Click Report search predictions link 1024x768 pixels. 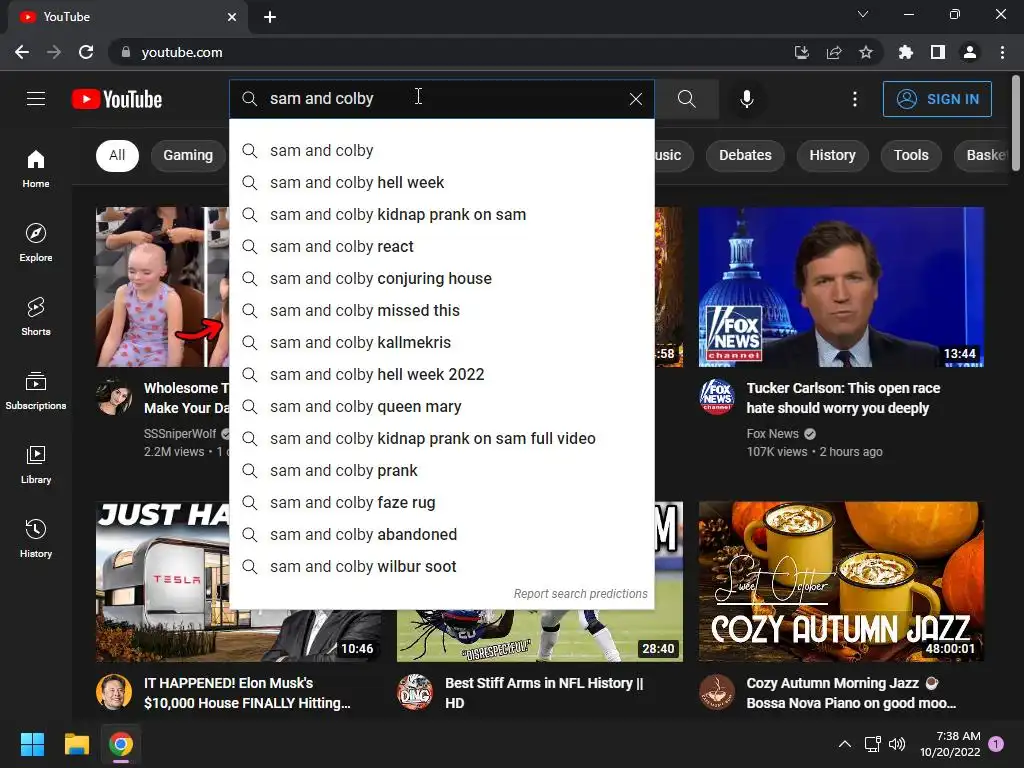[x=581, y=594]
